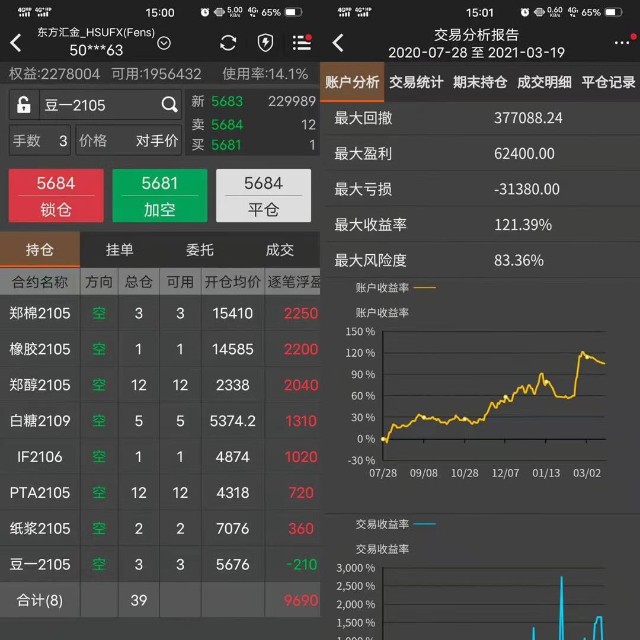Click the 最大亏损 -31380.00 row
The height and width of the screenshot is (640, 640).
[x=480, y=189]
